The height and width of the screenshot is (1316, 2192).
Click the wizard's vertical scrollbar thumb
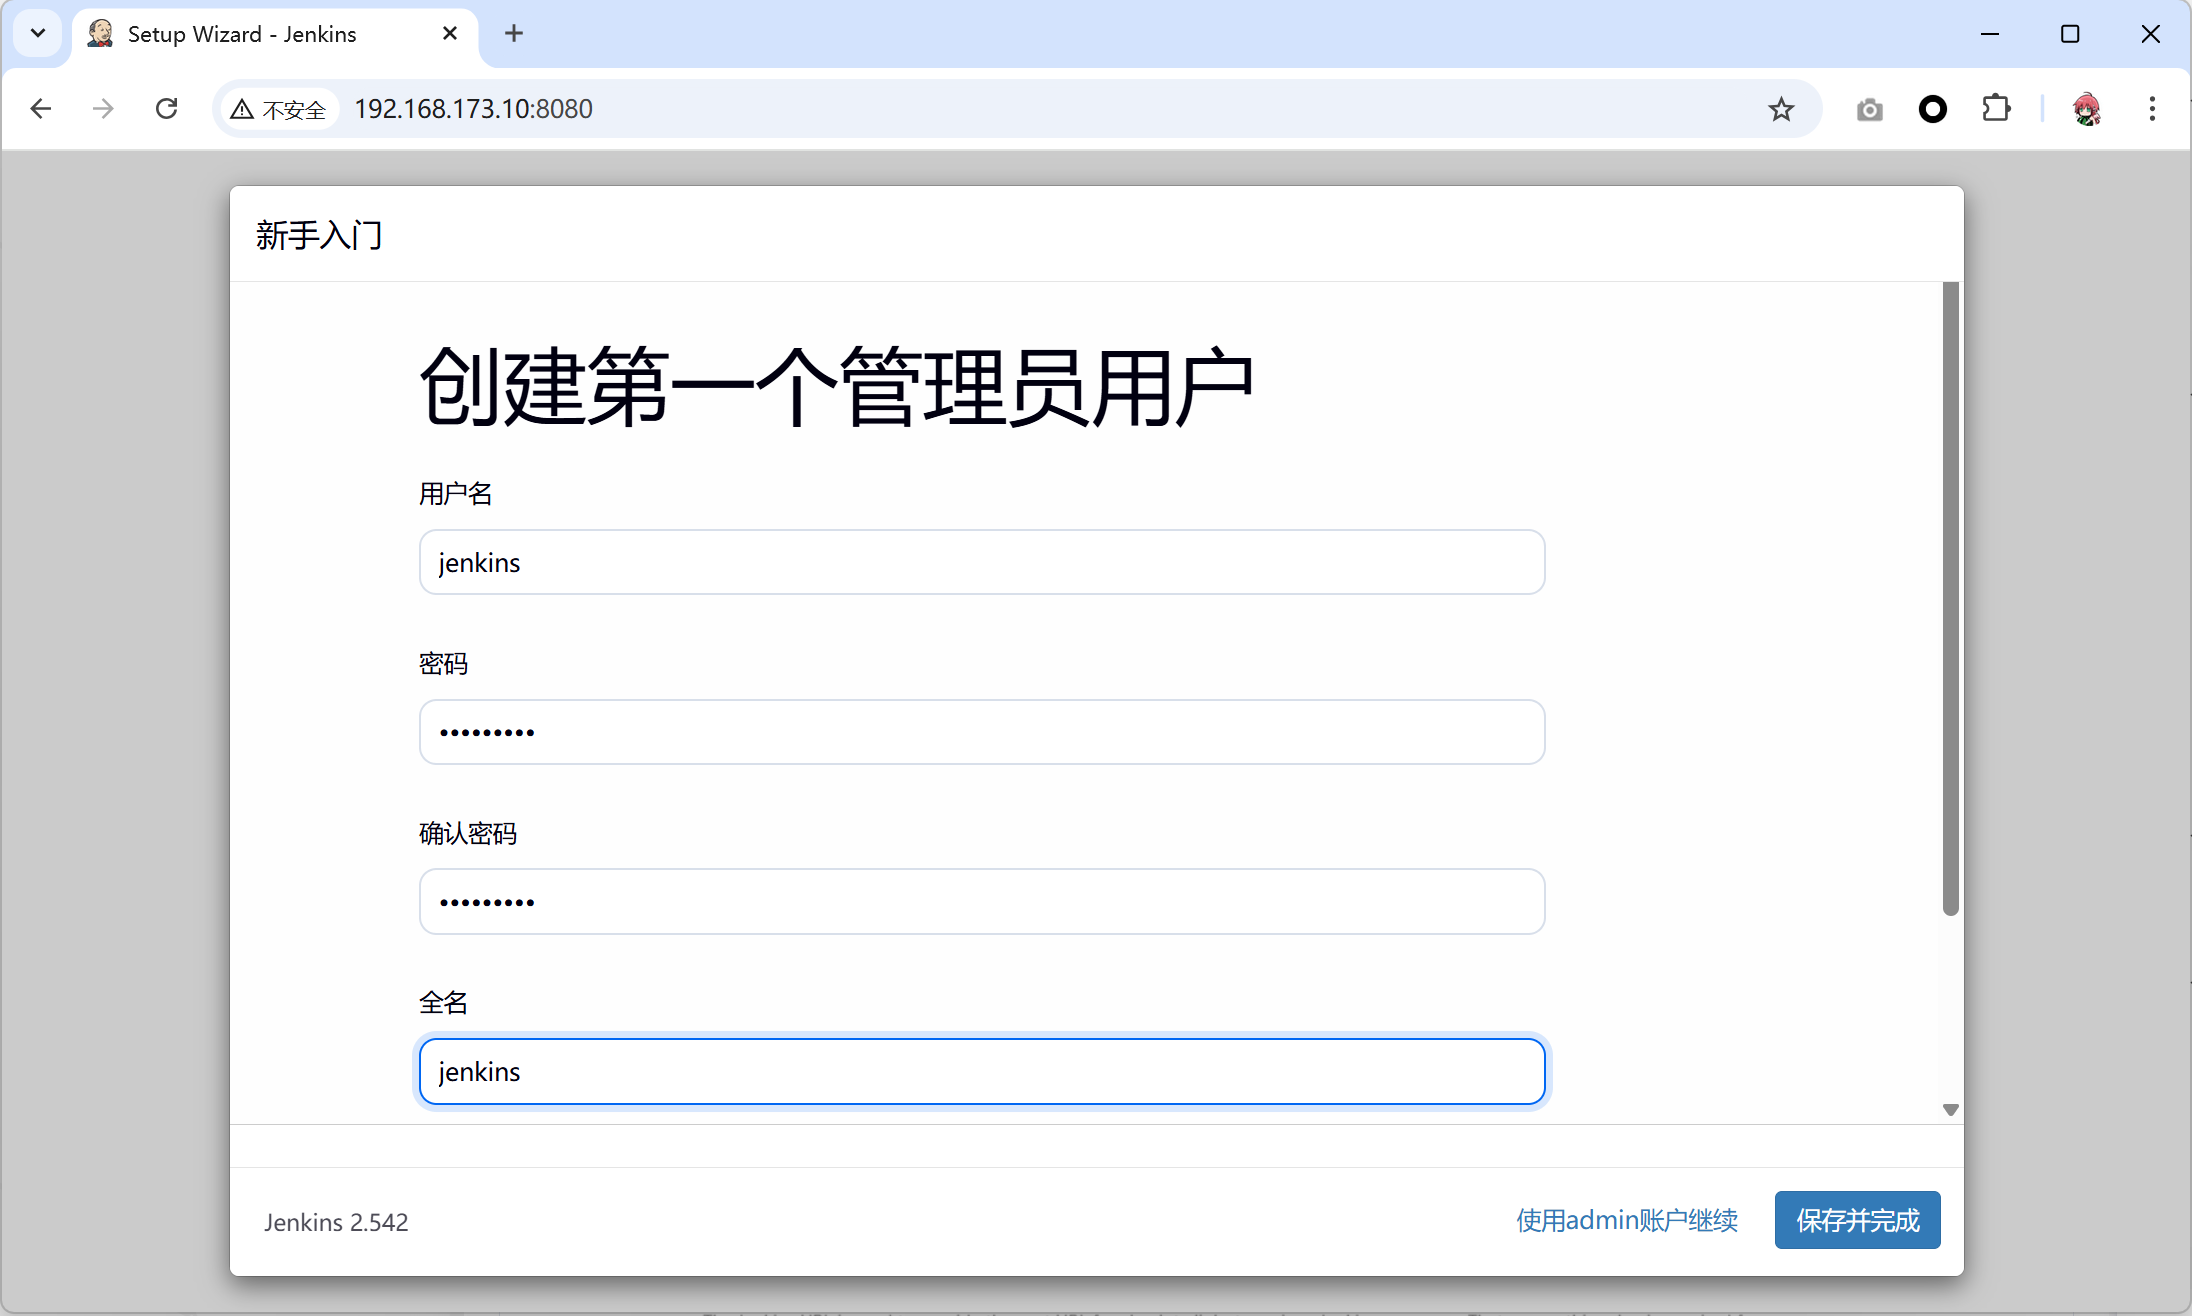pos(1950,598)
